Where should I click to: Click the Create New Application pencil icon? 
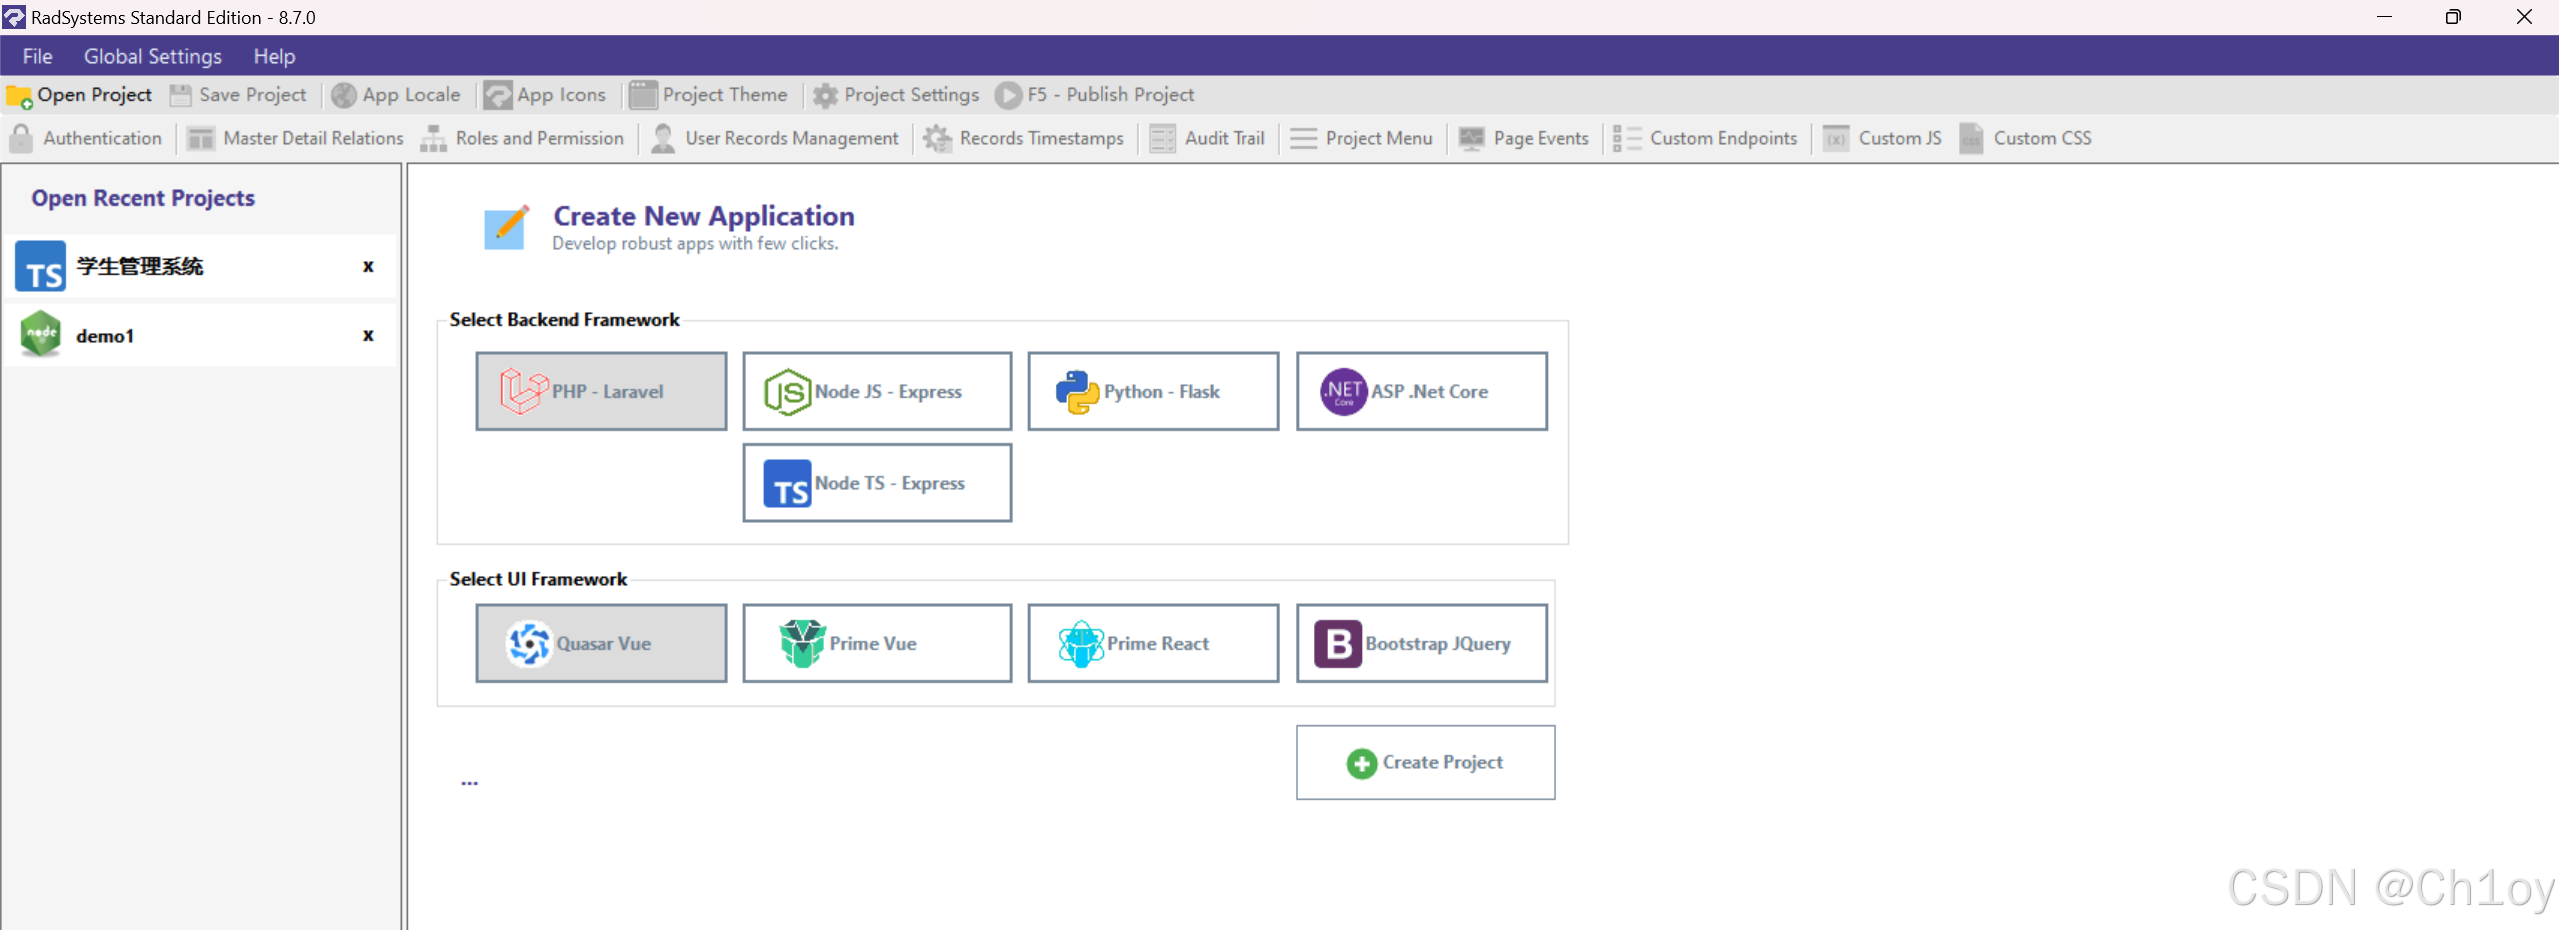pos(507,227)
